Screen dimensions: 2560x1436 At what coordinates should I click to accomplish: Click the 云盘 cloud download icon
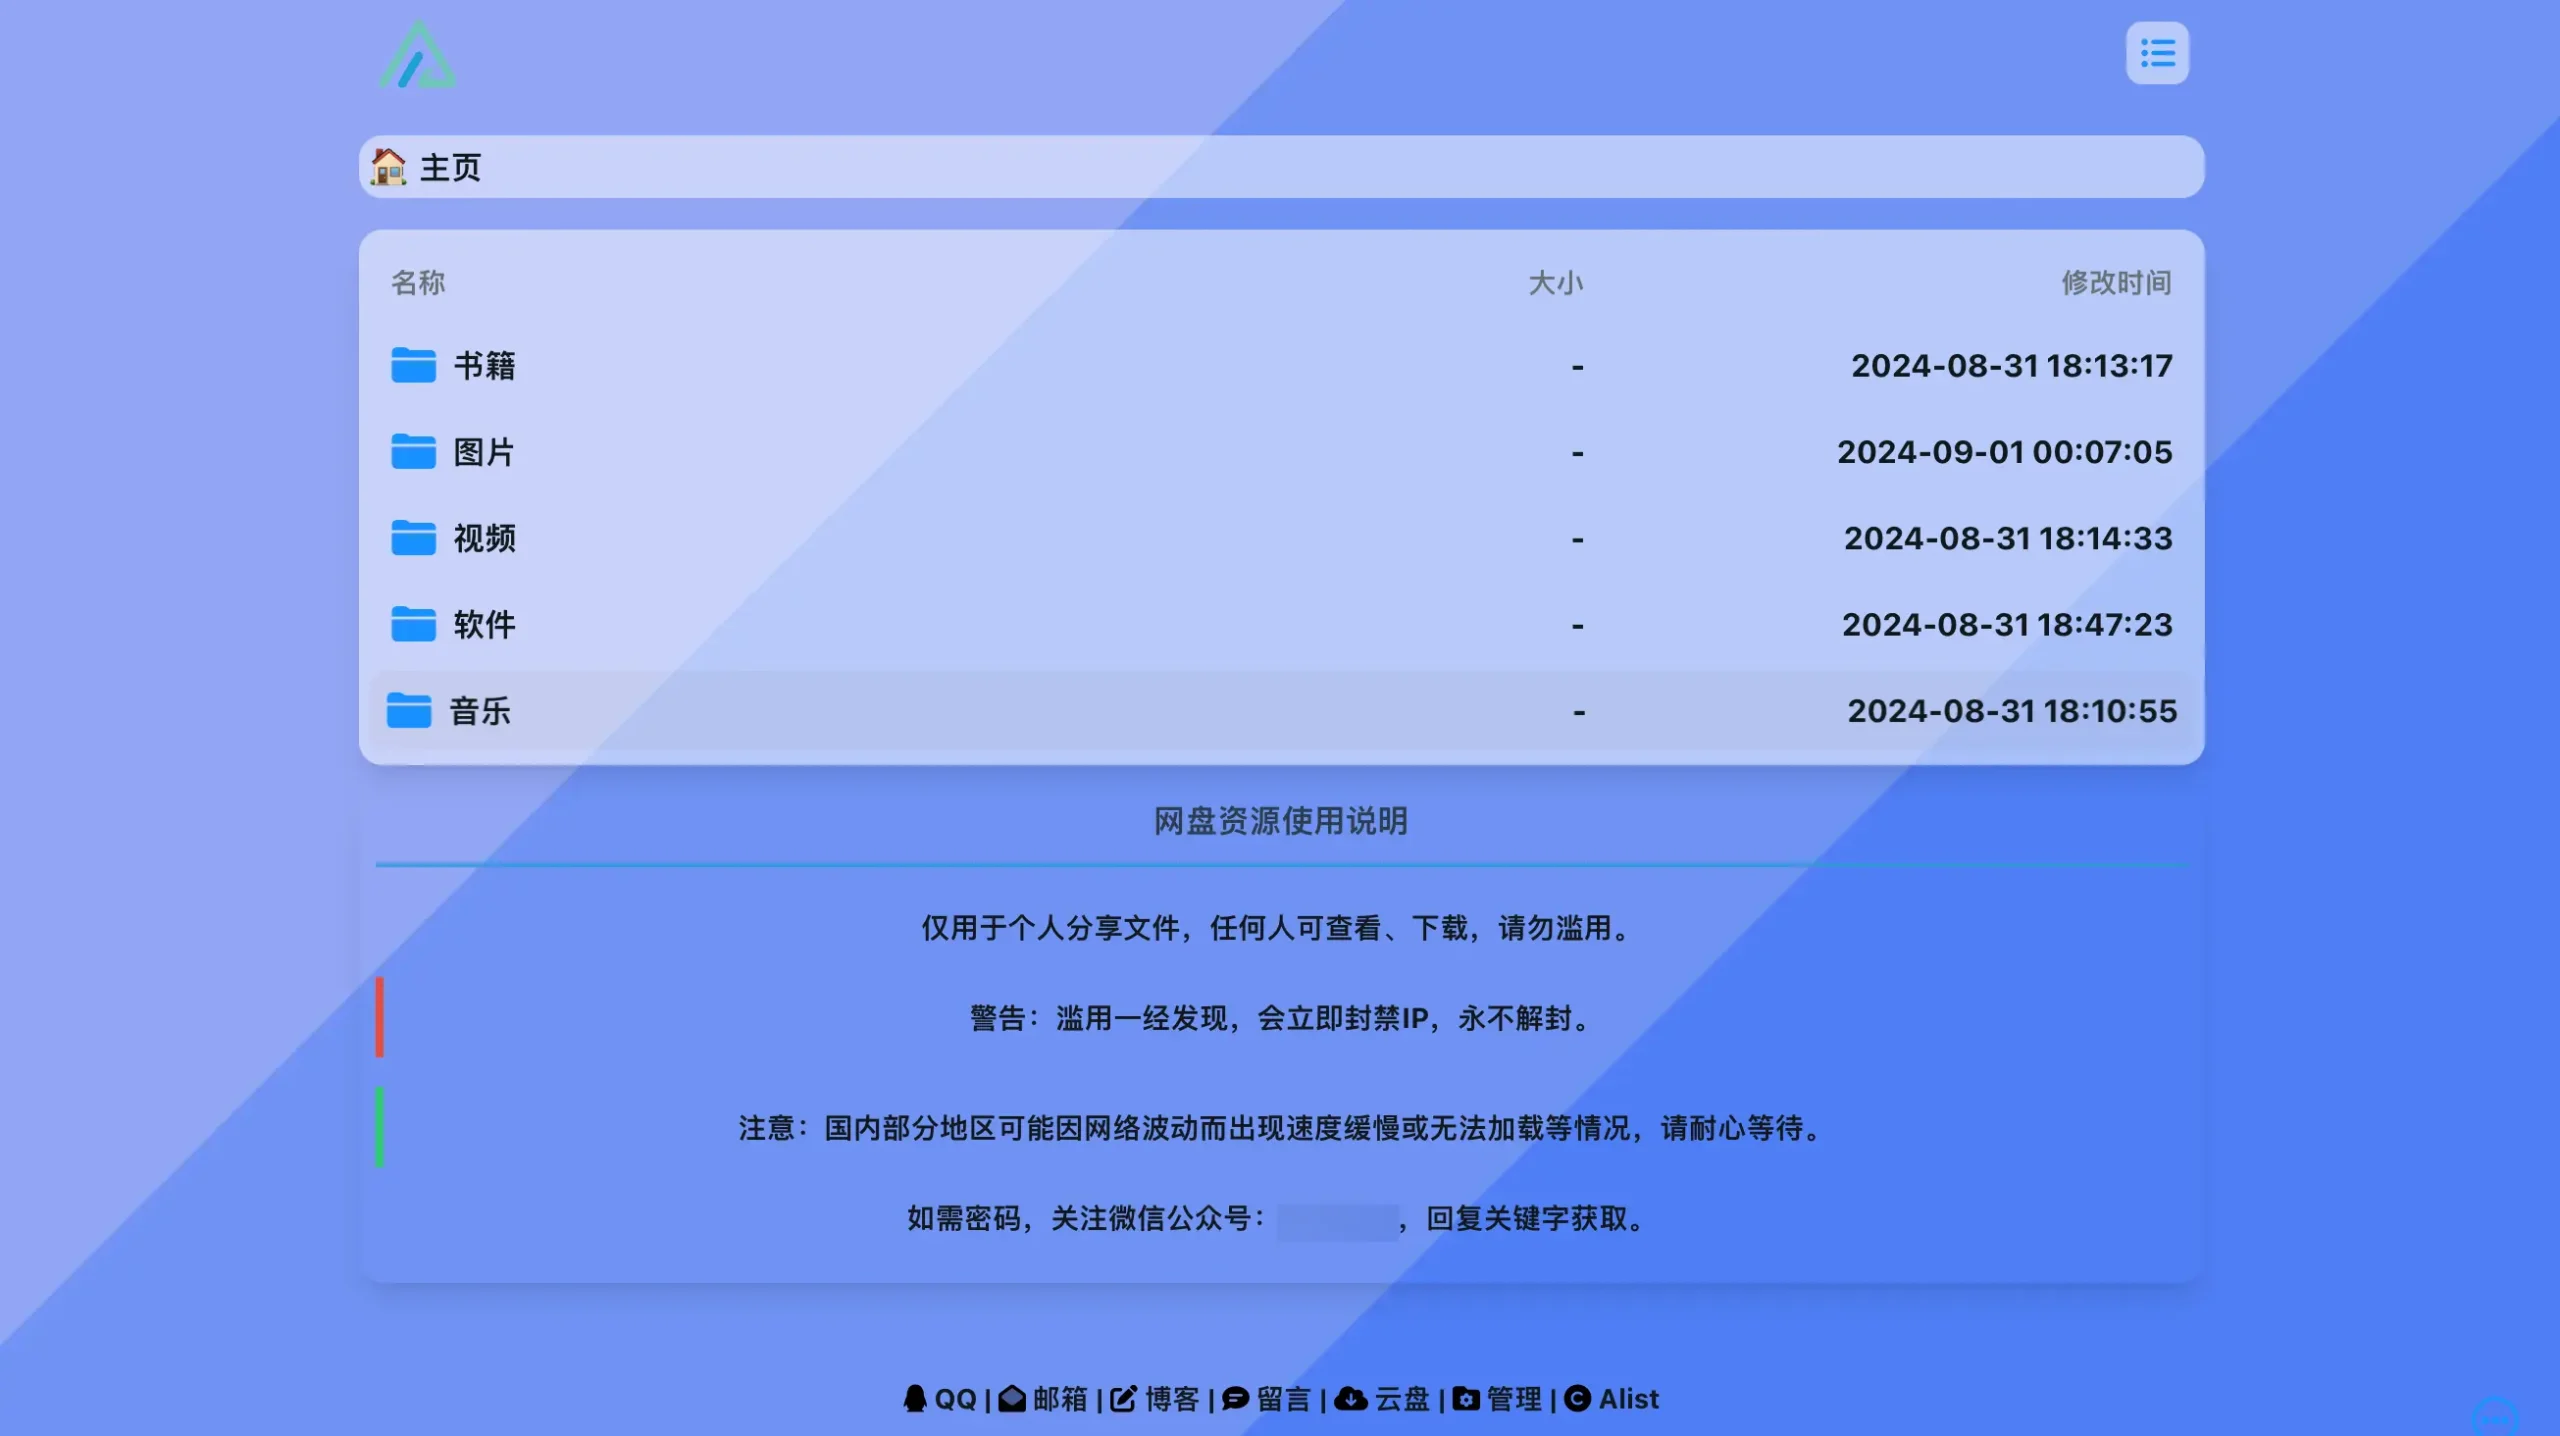click(x=1351, y=1399)
